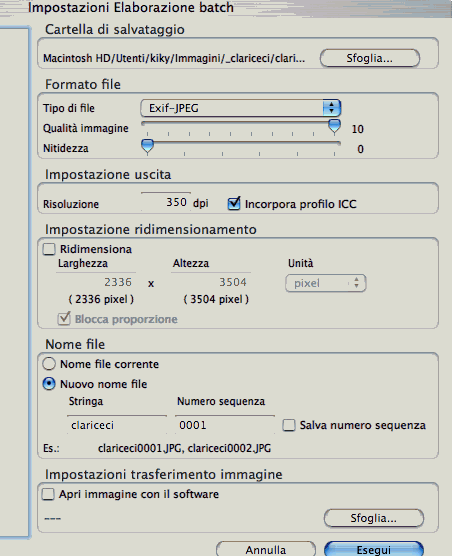Click Sfoglia button for Cartella di salvataggio
452x556 pixels.
click(x=370, y=58)
